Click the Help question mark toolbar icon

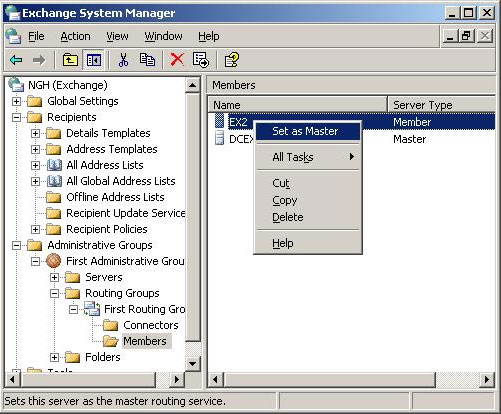tap(231, 60)
